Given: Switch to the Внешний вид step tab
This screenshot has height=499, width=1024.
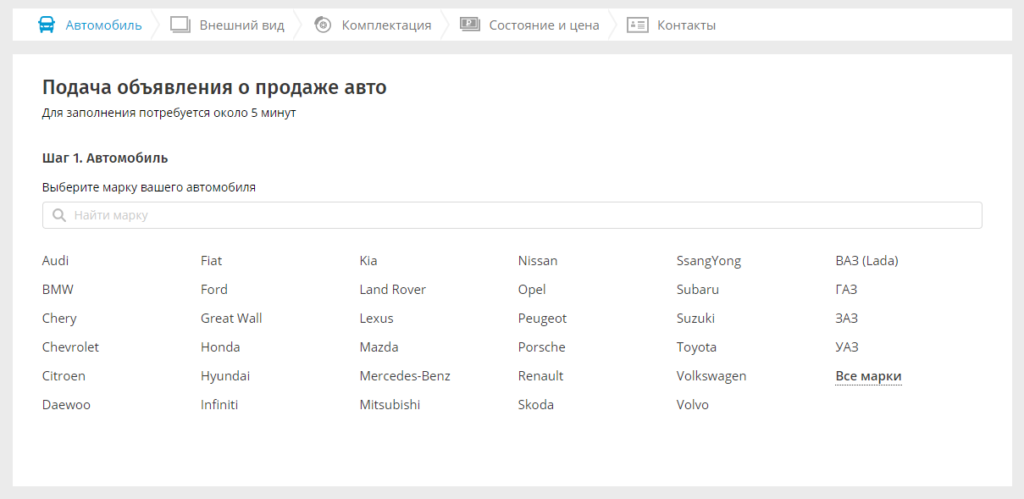Looking at the screenshot, I should tap(241, 25).
